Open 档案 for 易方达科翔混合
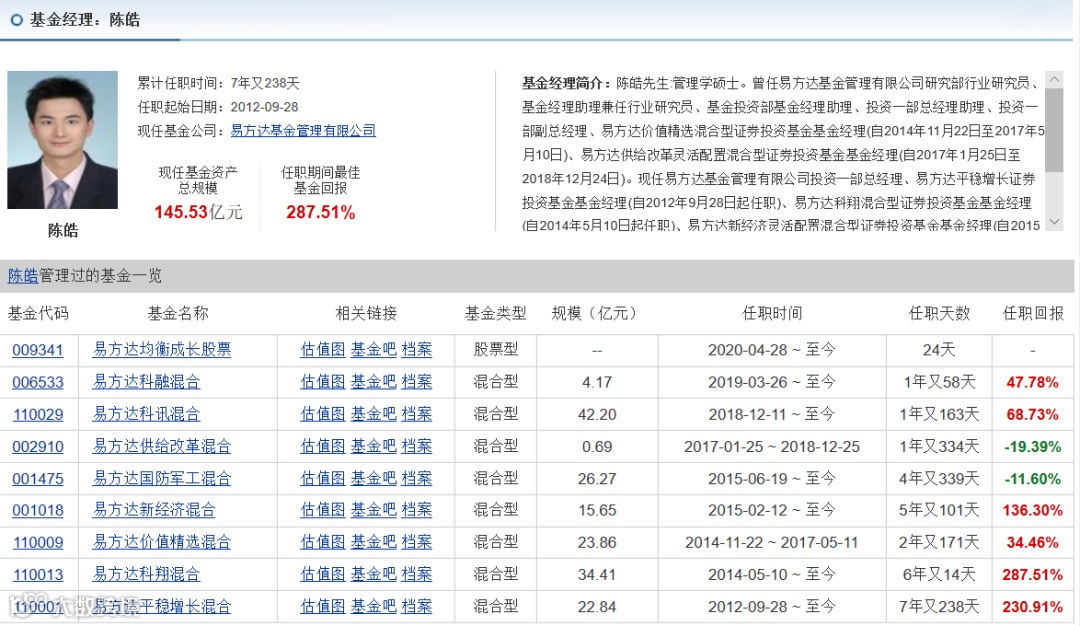 [x=417, y=574]
